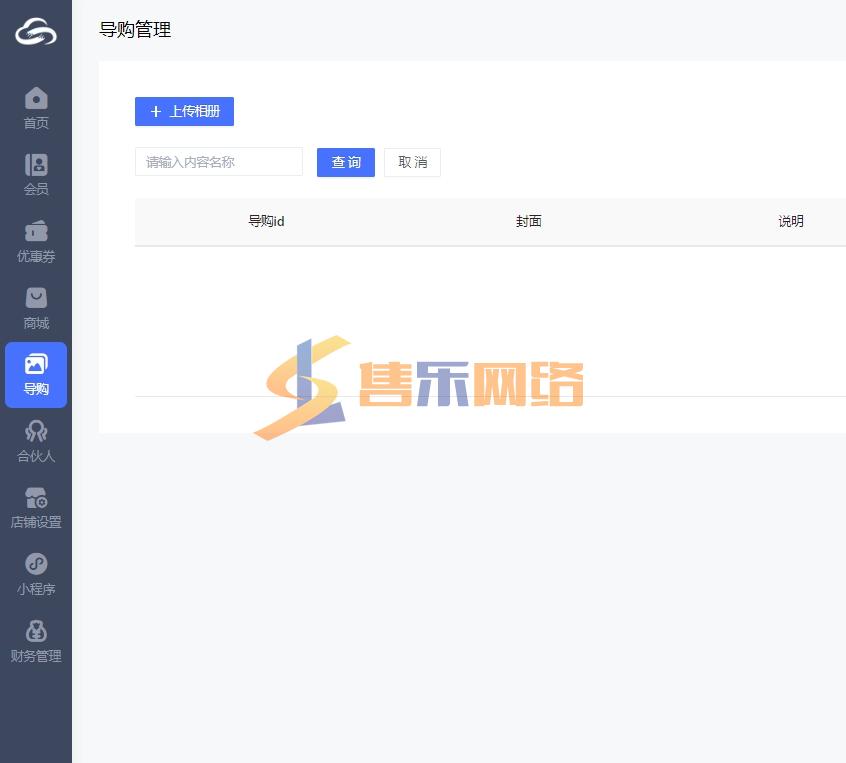Open the 首页 home icon
The image size is (846, 763).
tap(36, 98)
